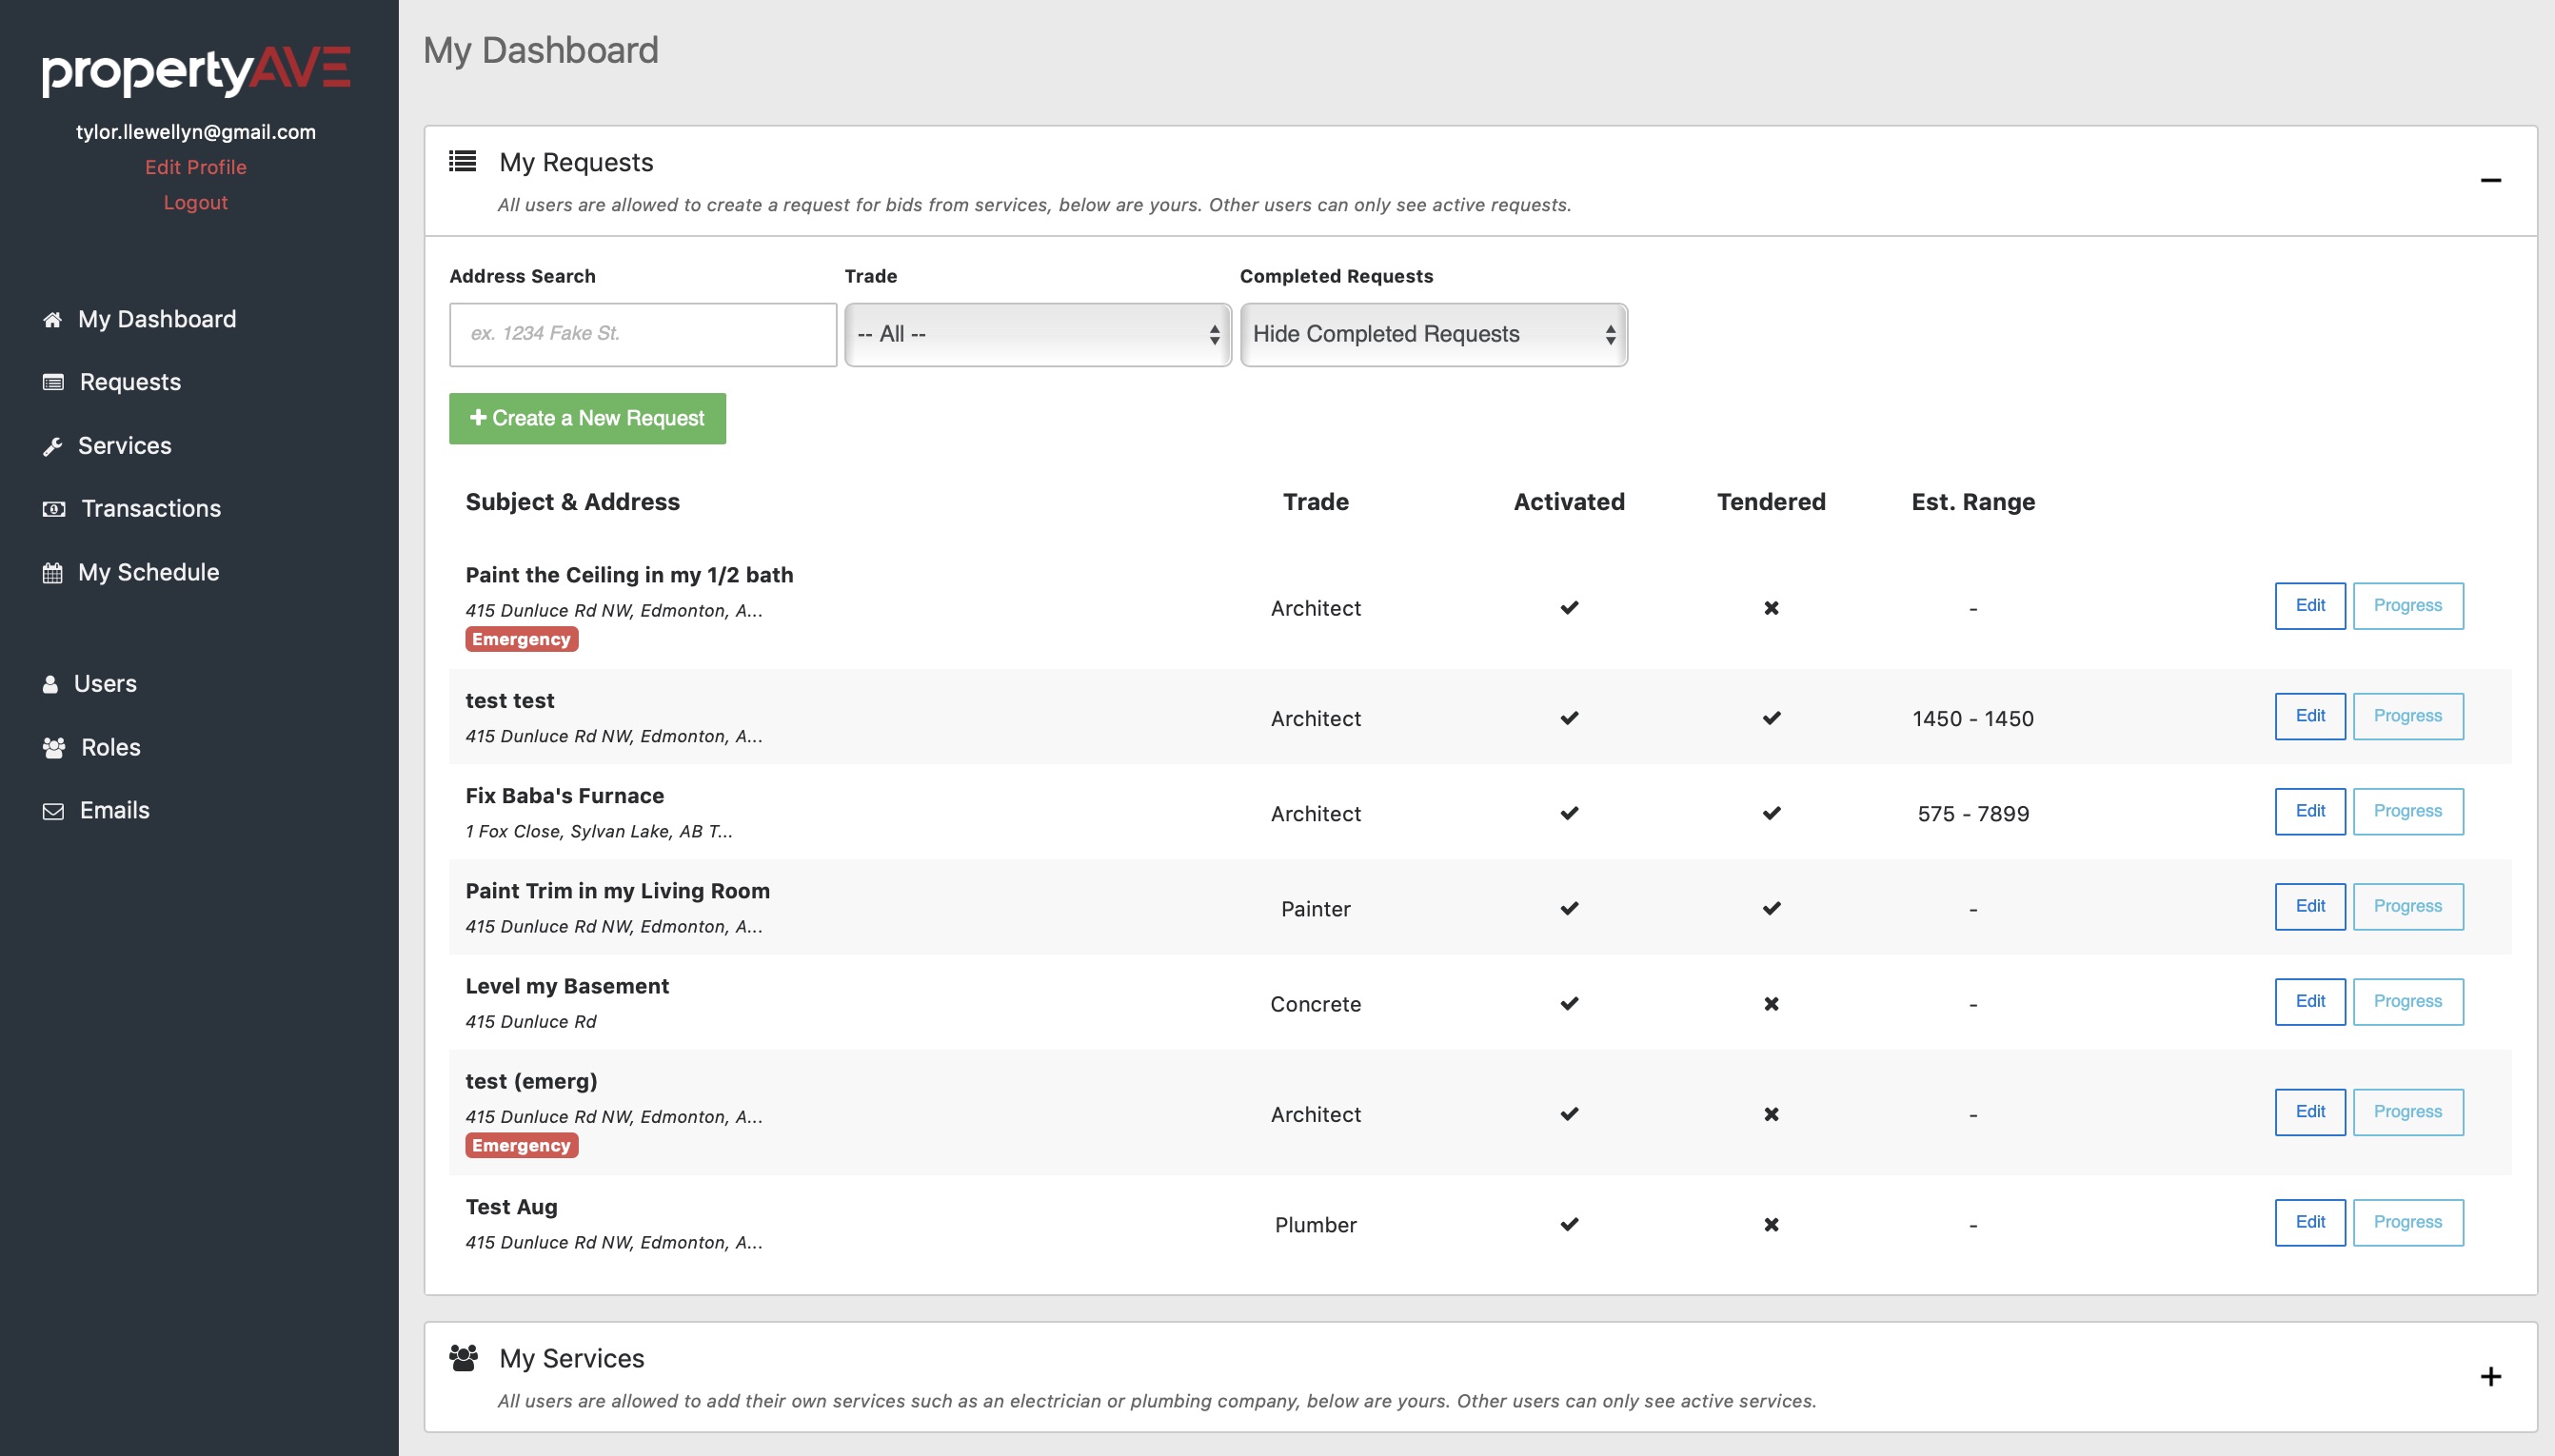Click the Edit Profile link
The width and height of the screenshot is (2555, 1456).
pyautogui.click(x=195, y=167)
